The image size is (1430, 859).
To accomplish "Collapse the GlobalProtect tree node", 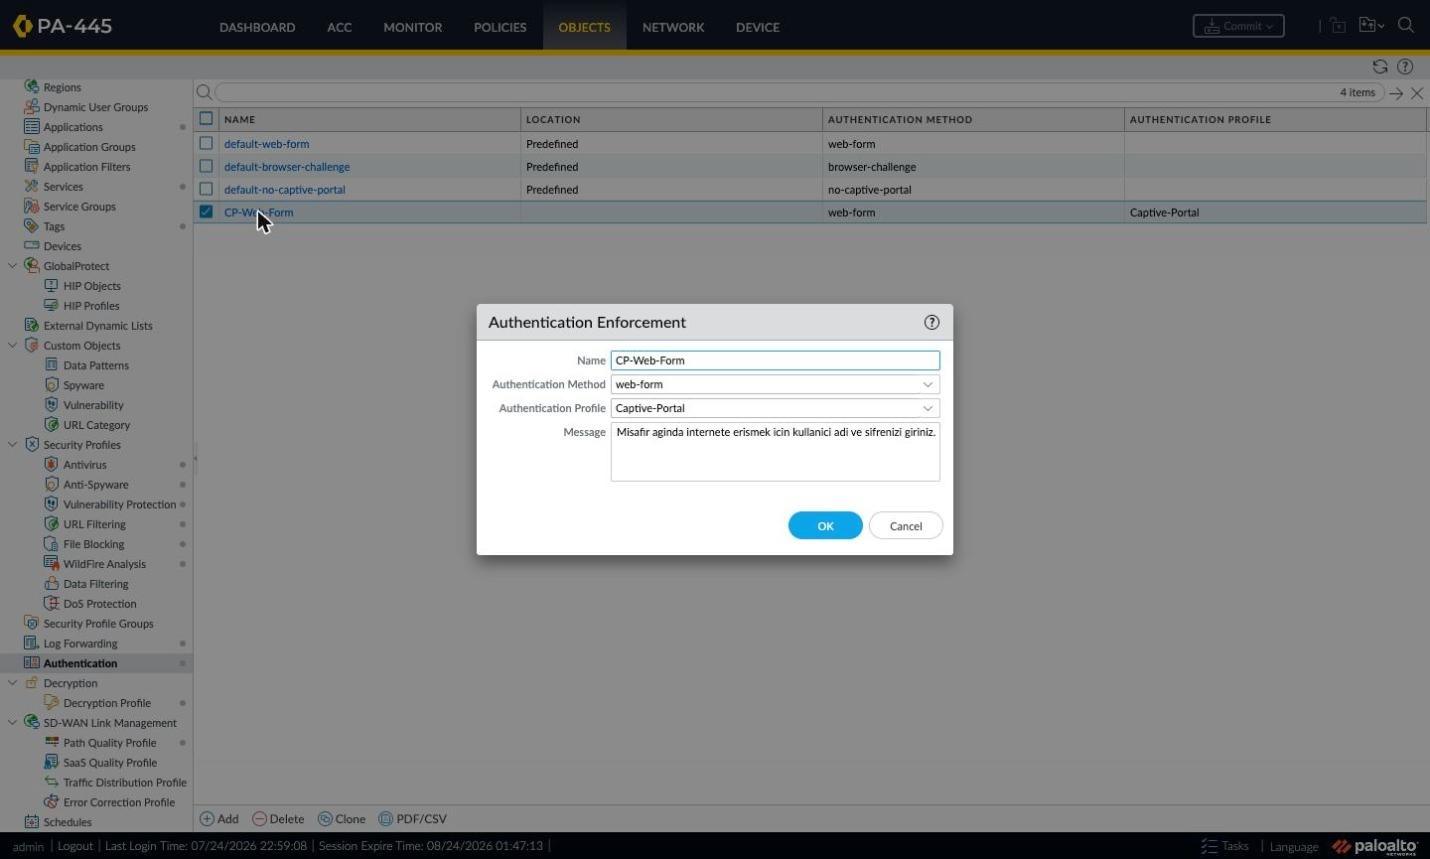I will pyautogui.click(x=12, y=266).
